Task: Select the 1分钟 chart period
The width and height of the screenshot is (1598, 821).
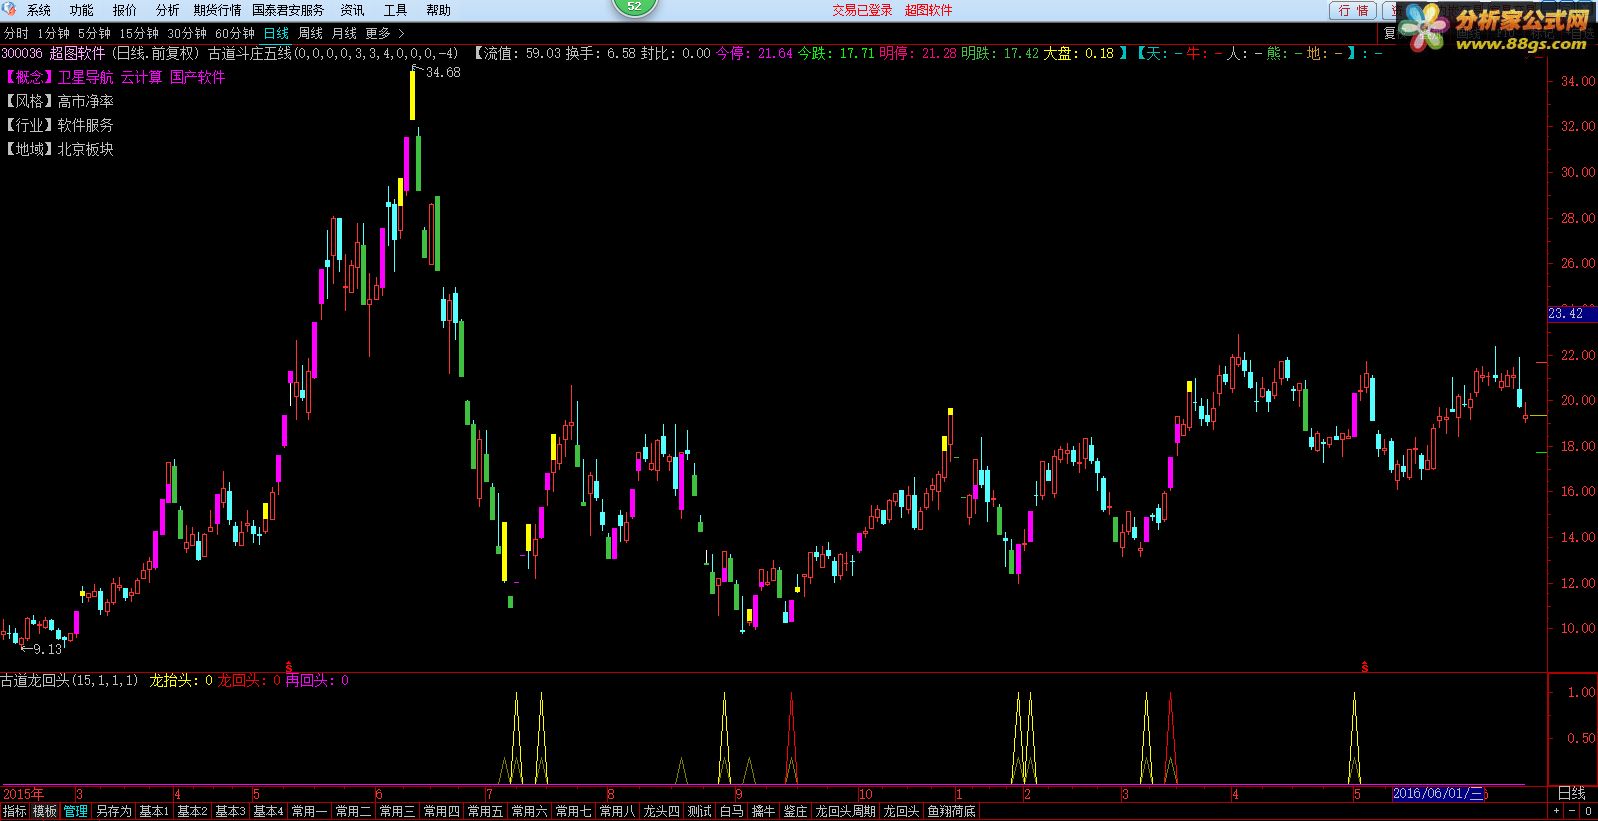Action: pos(53,33)
